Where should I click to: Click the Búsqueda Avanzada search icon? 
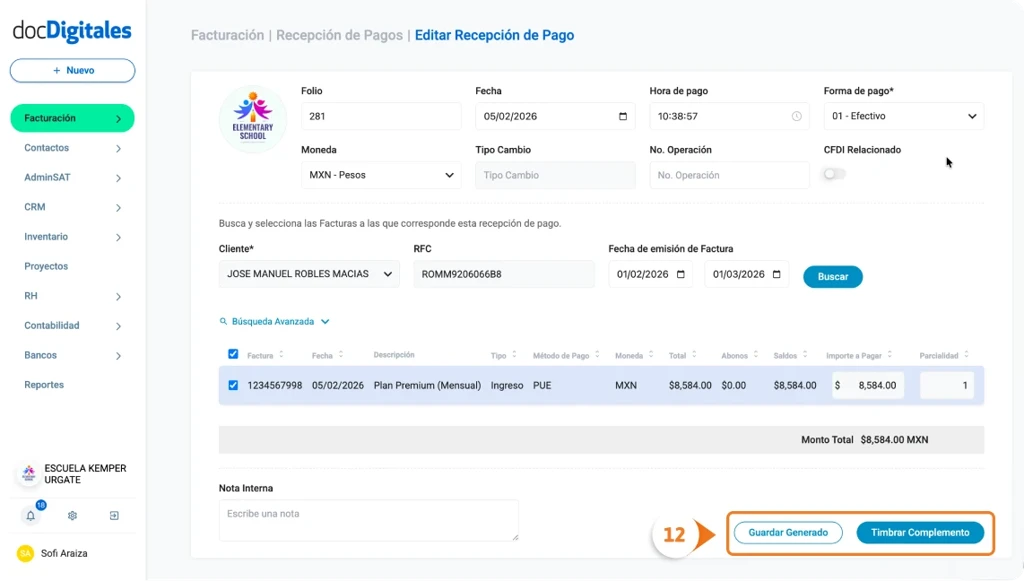coord(222,321)
